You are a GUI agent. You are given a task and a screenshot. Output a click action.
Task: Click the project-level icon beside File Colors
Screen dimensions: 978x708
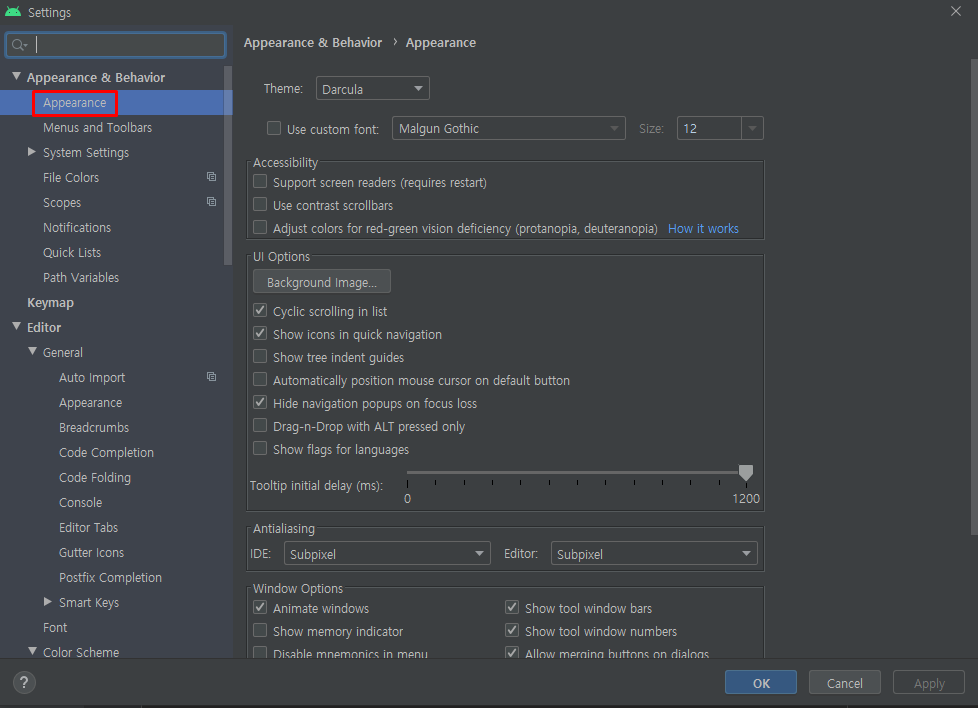[x=211, y=177]
